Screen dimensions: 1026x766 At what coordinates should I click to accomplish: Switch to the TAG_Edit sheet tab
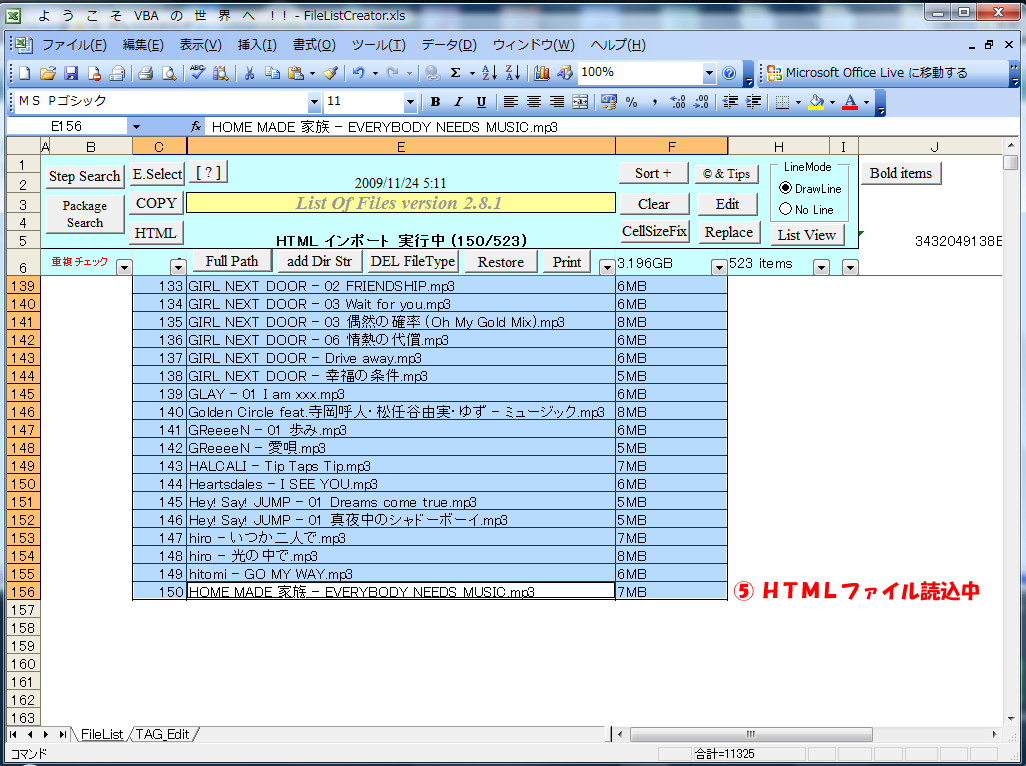click(x=162, y=735)
